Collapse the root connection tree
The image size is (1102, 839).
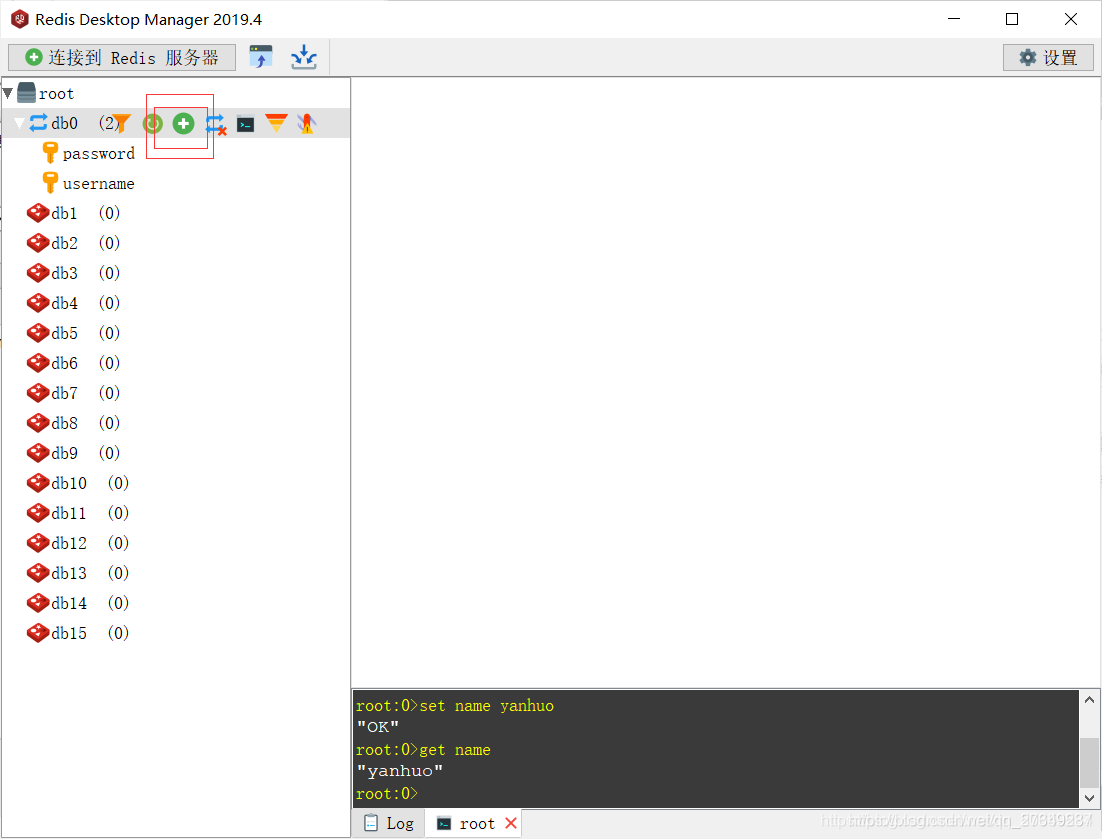point(8,93)
